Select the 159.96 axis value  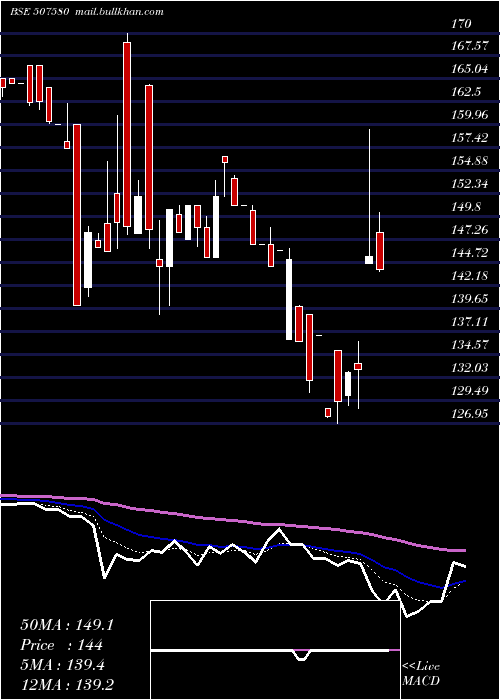(470, 115)
